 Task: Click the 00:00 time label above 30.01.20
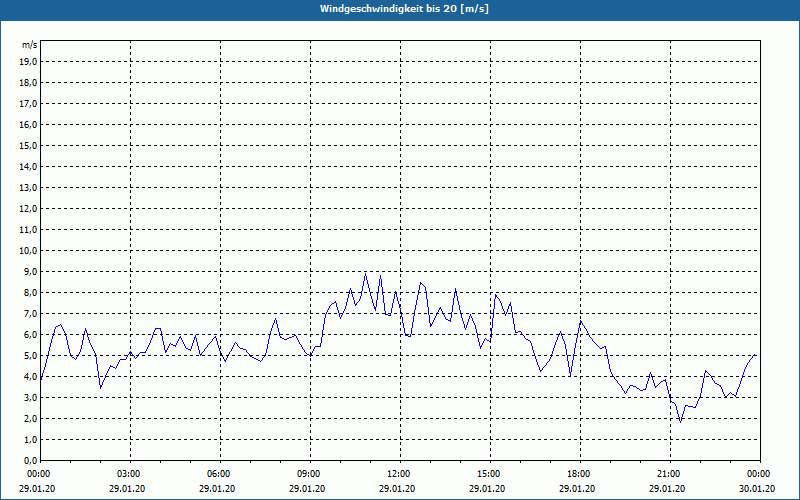pyautogui.click(x=760, y=474)
